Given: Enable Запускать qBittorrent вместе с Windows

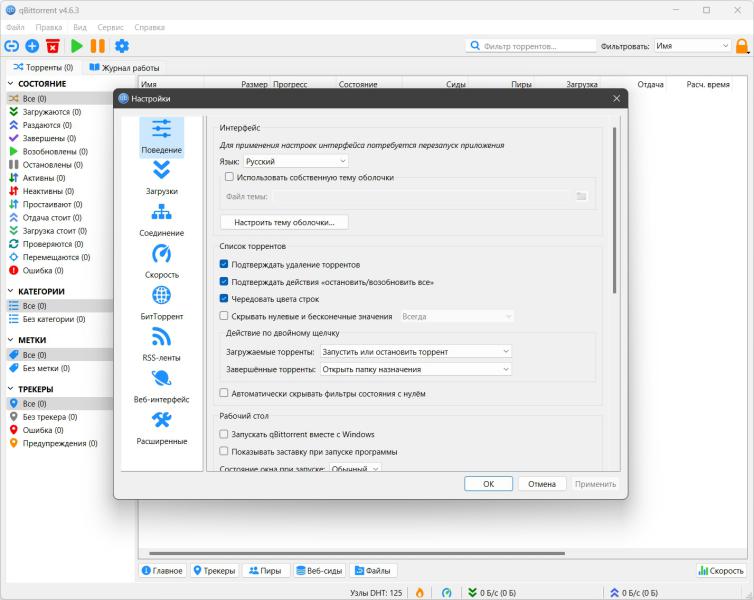Looking at the screenshot, I should coord(224,434).
